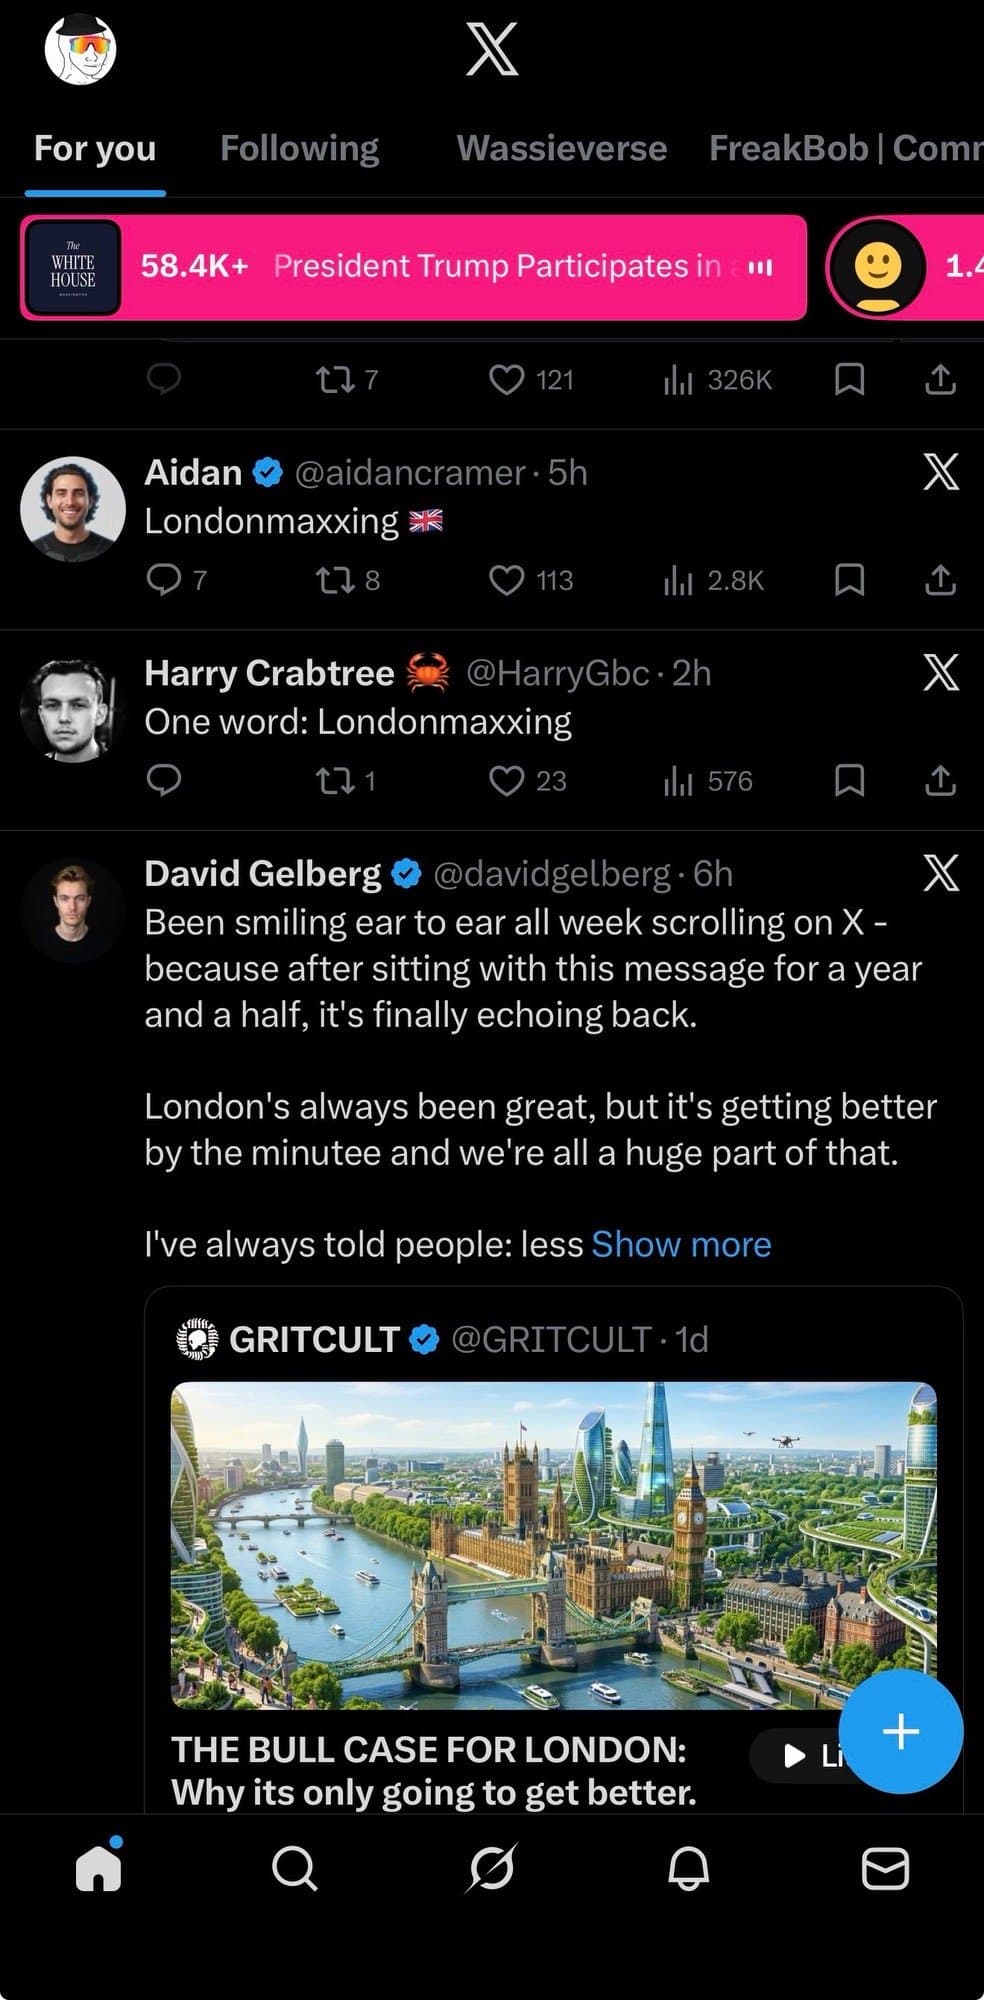This screenshot has width=984, height=2000.
Task: Reply to Aidan's Londonmaxxing post
Action: pyautogui.click(x=164, y=580)
